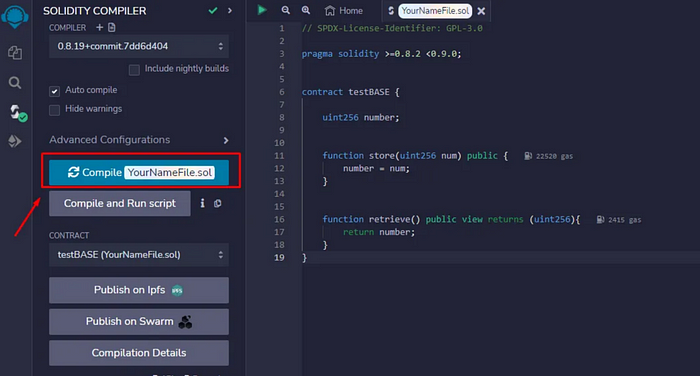Publish contract on Swarm
Image resolution: width=700 pixels, height=376 pixels.
pos(139,322)
